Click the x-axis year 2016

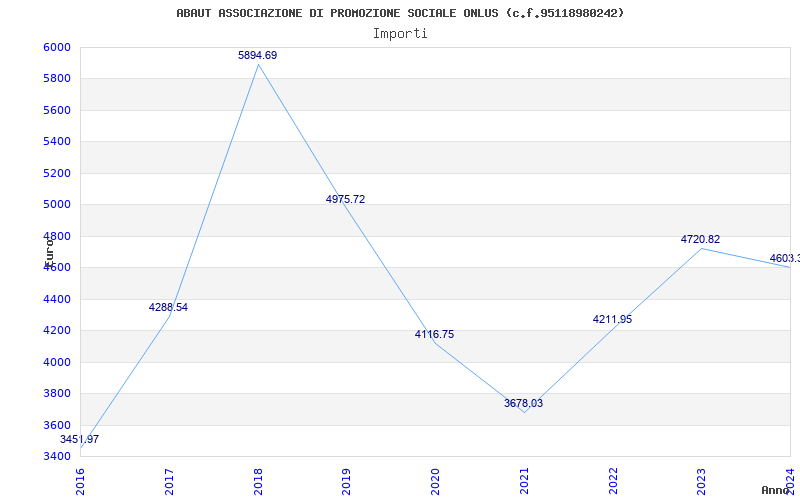point(80,482)
